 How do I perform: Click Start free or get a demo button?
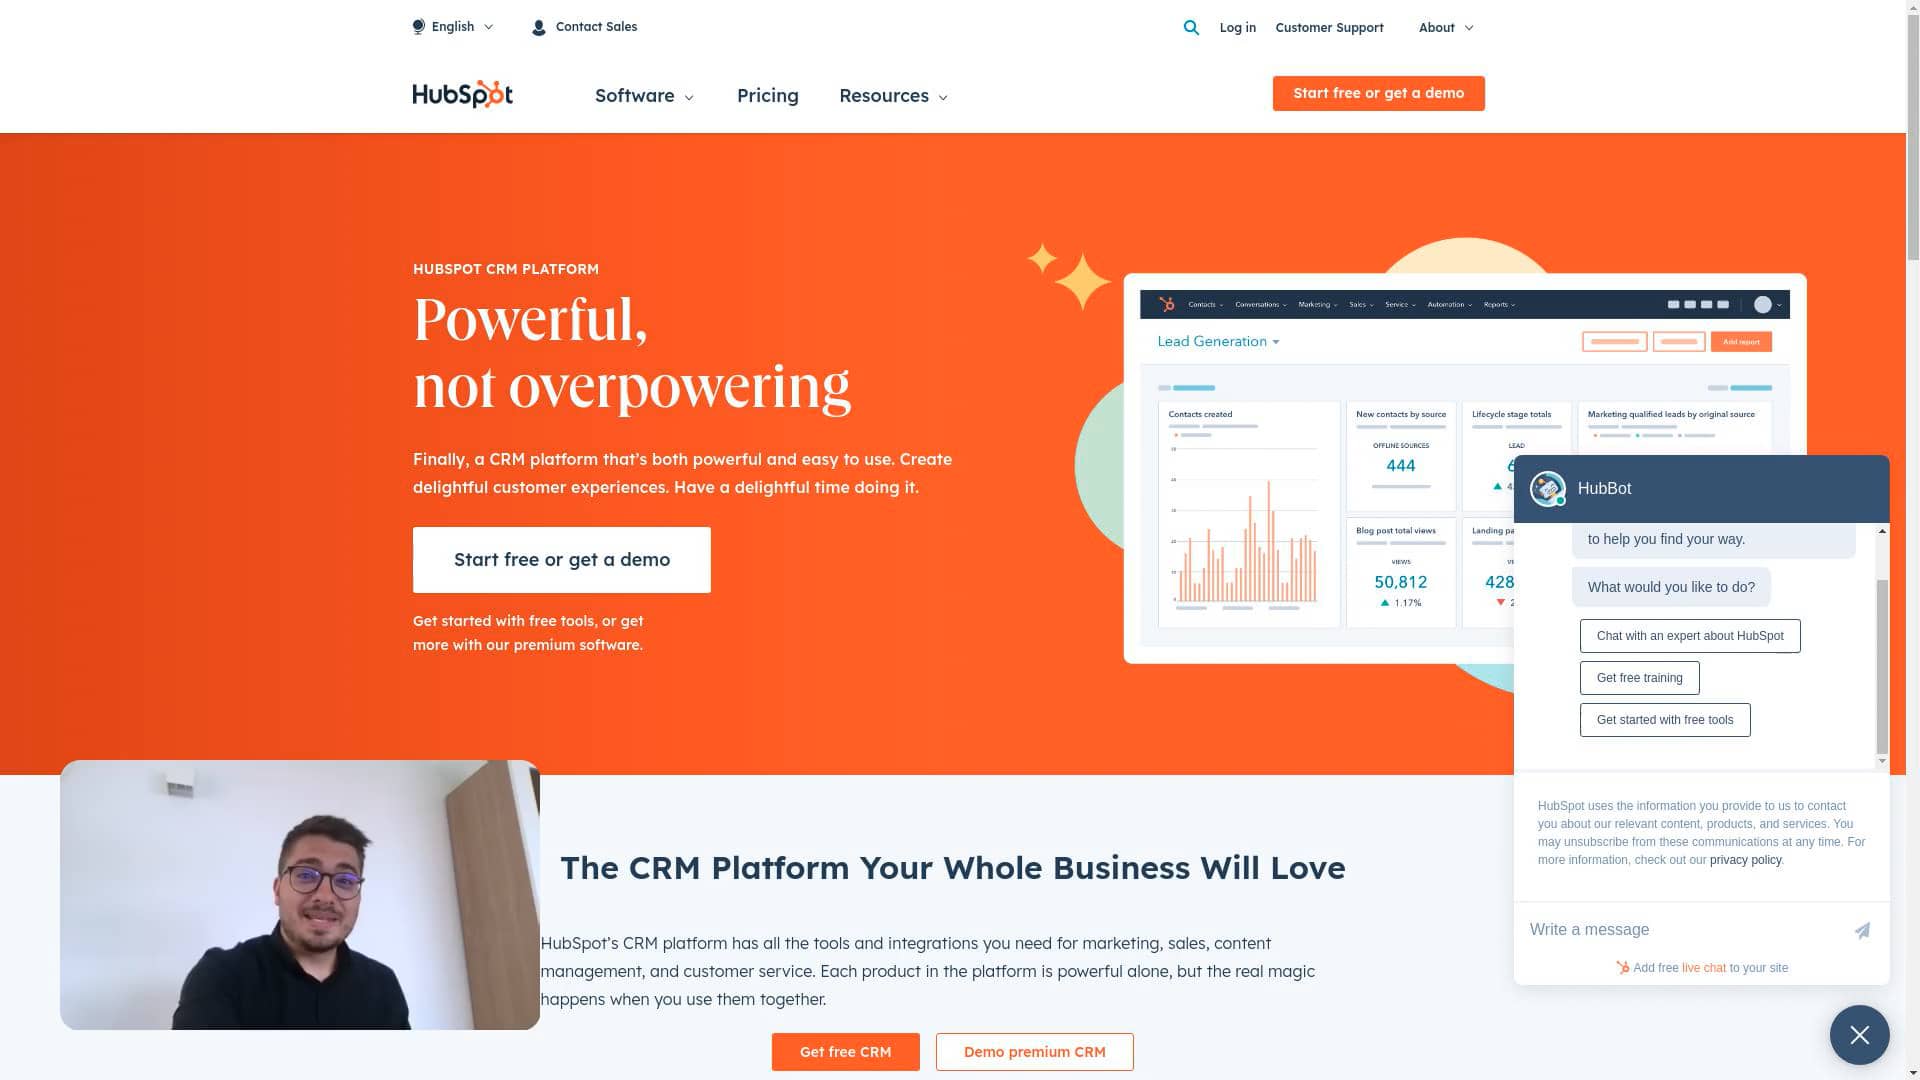pyautogui.click(x=562, y=559)
